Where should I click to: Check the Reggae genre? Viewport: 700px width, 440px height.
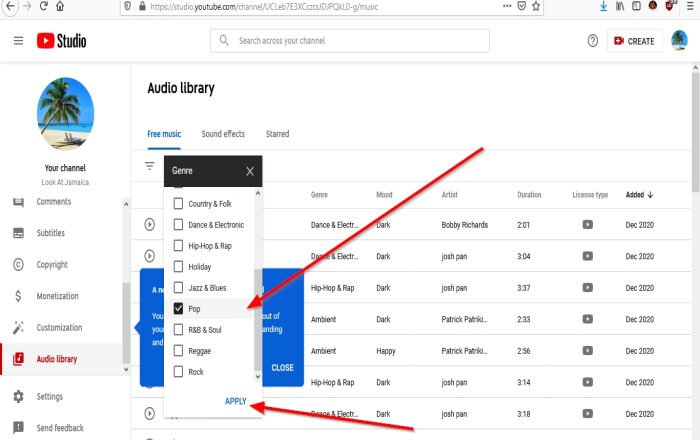click(x=178, y=350)
